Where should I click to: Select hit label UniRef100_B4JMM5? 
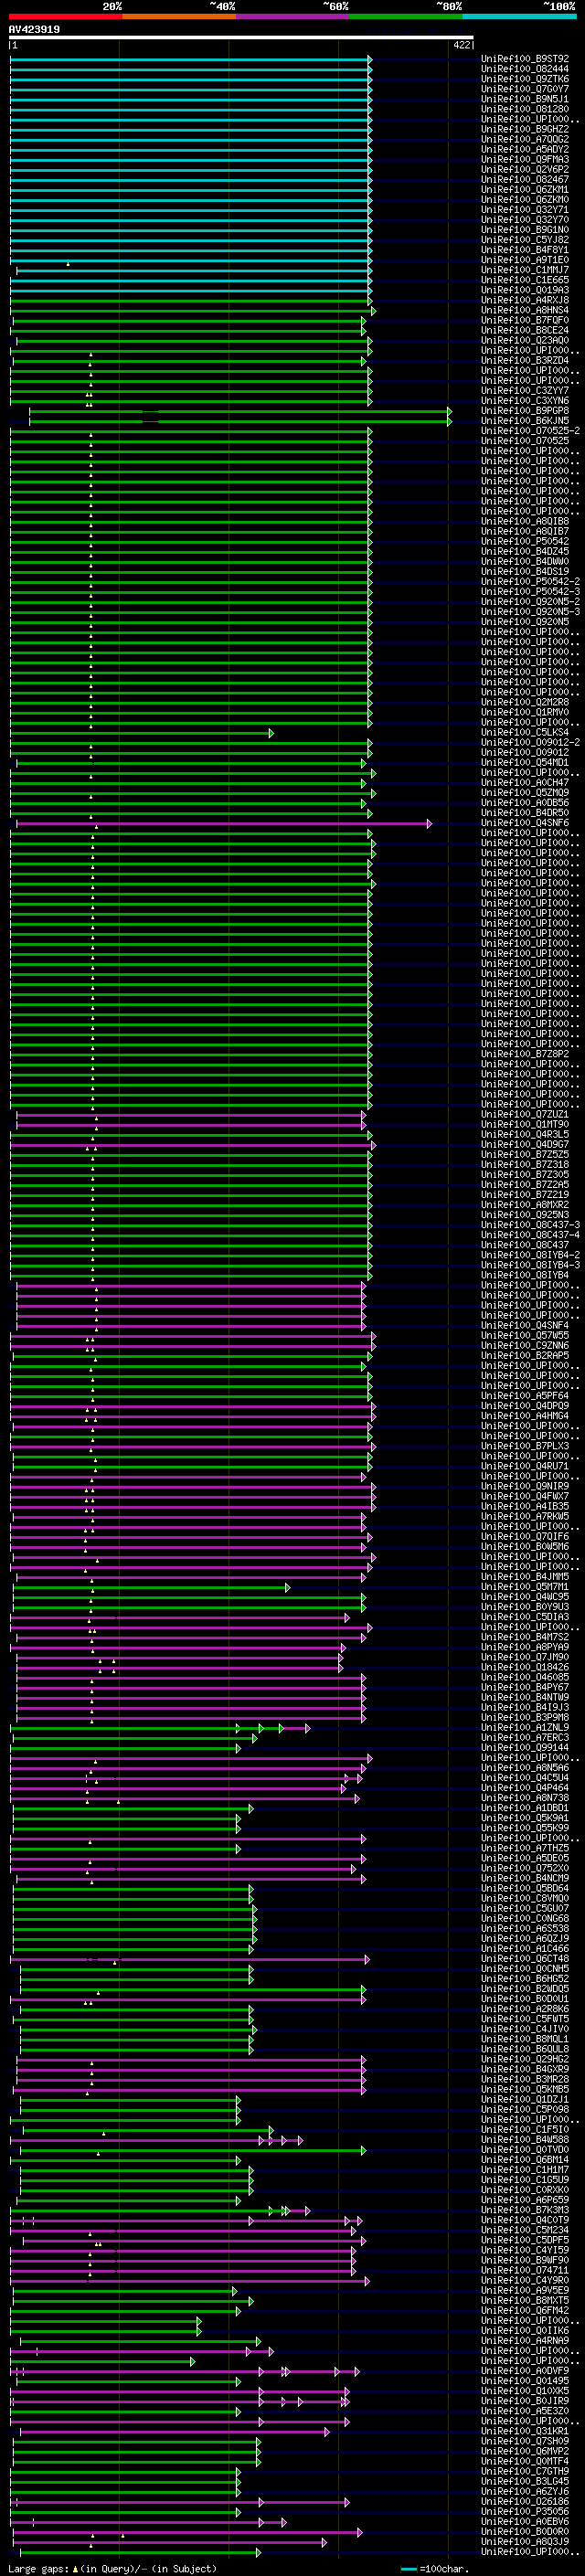(x=525, y=1577)
